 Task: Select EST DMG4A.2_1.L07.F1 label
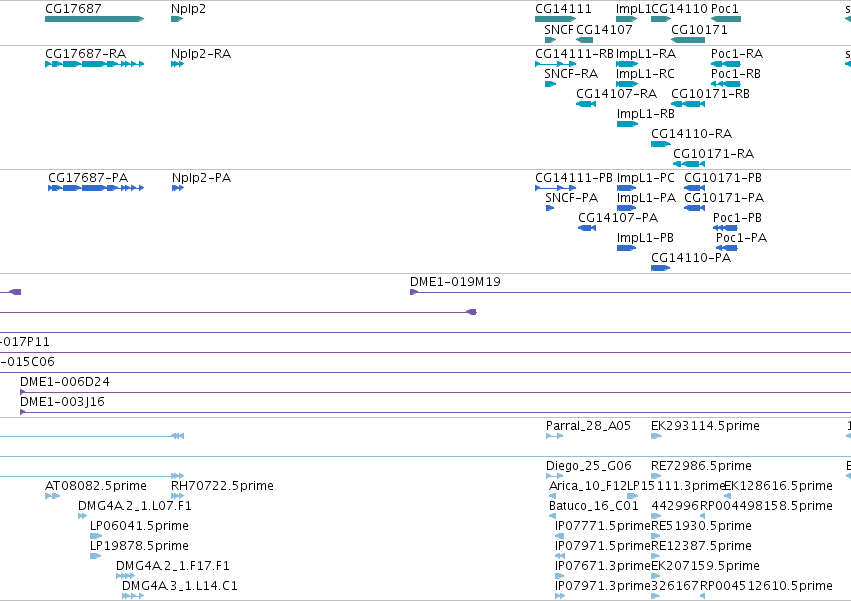[135, 507]
